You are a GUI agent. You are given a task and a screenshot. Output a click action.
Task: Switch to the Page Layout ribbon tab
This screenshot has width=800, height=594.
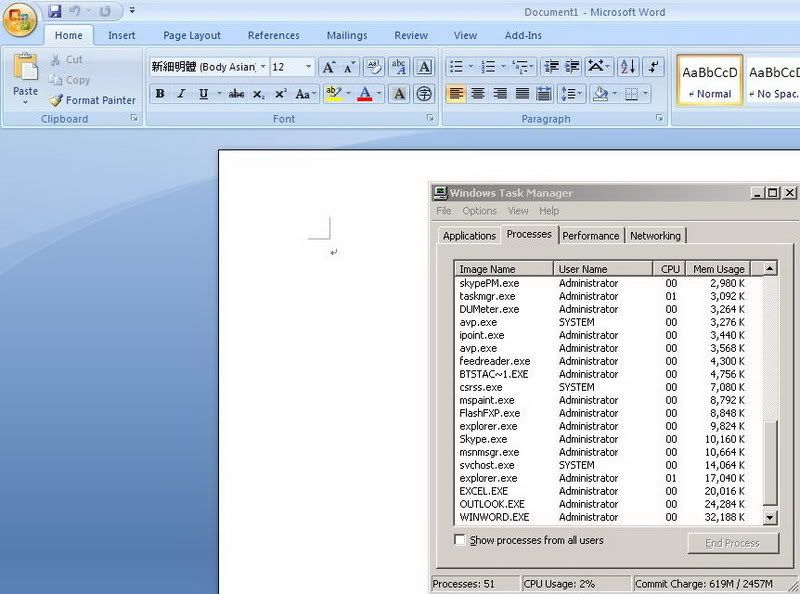coord(191,35)
